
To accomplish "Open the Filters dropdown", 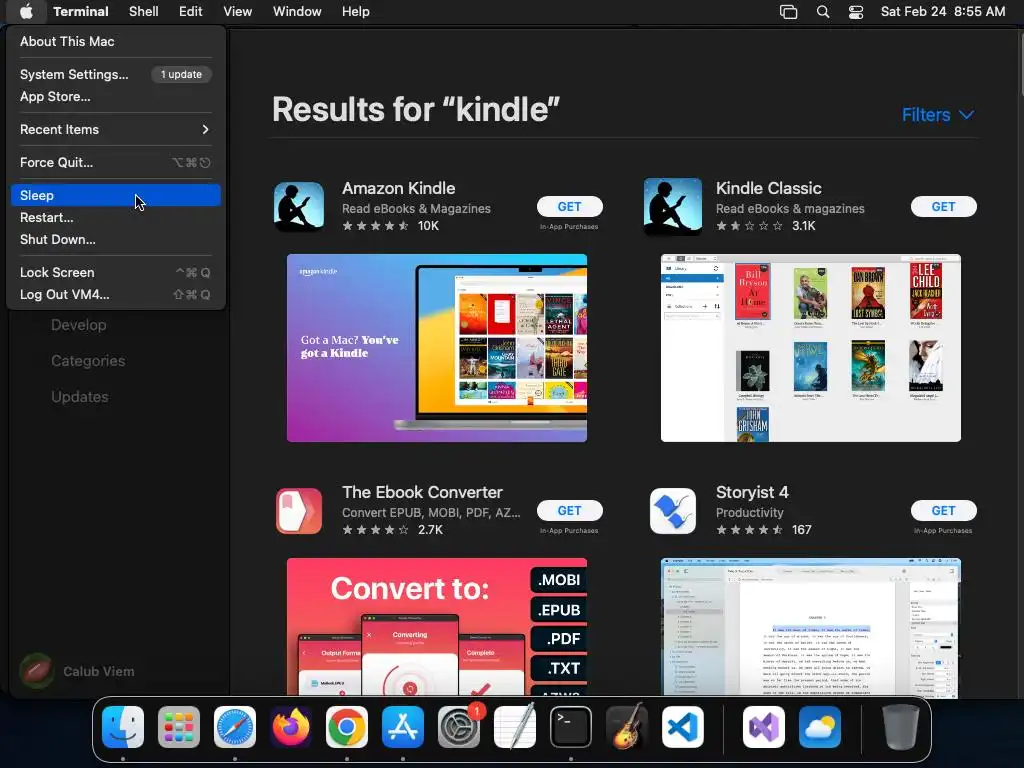I will [938, 115].
